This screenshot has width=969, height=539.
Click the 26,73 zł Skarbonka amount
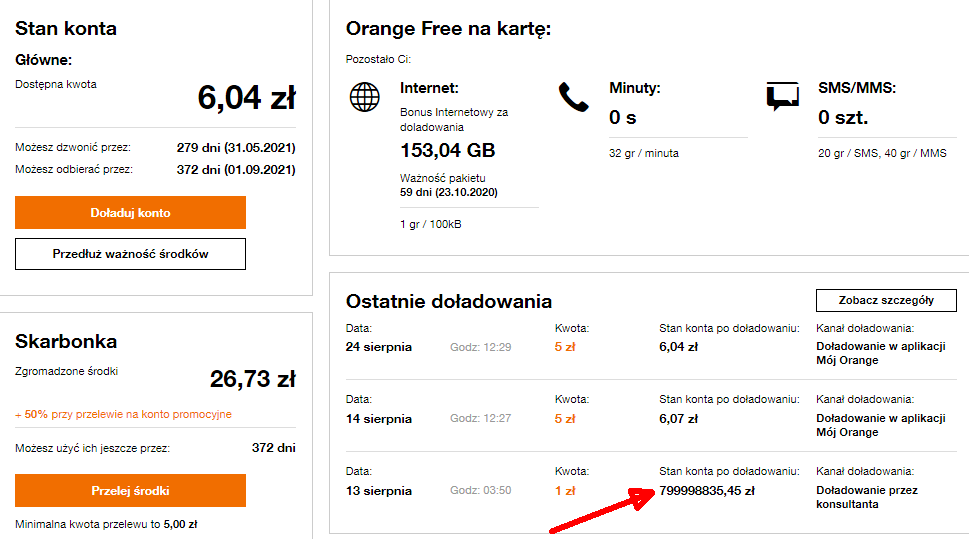tap(252, 379)
